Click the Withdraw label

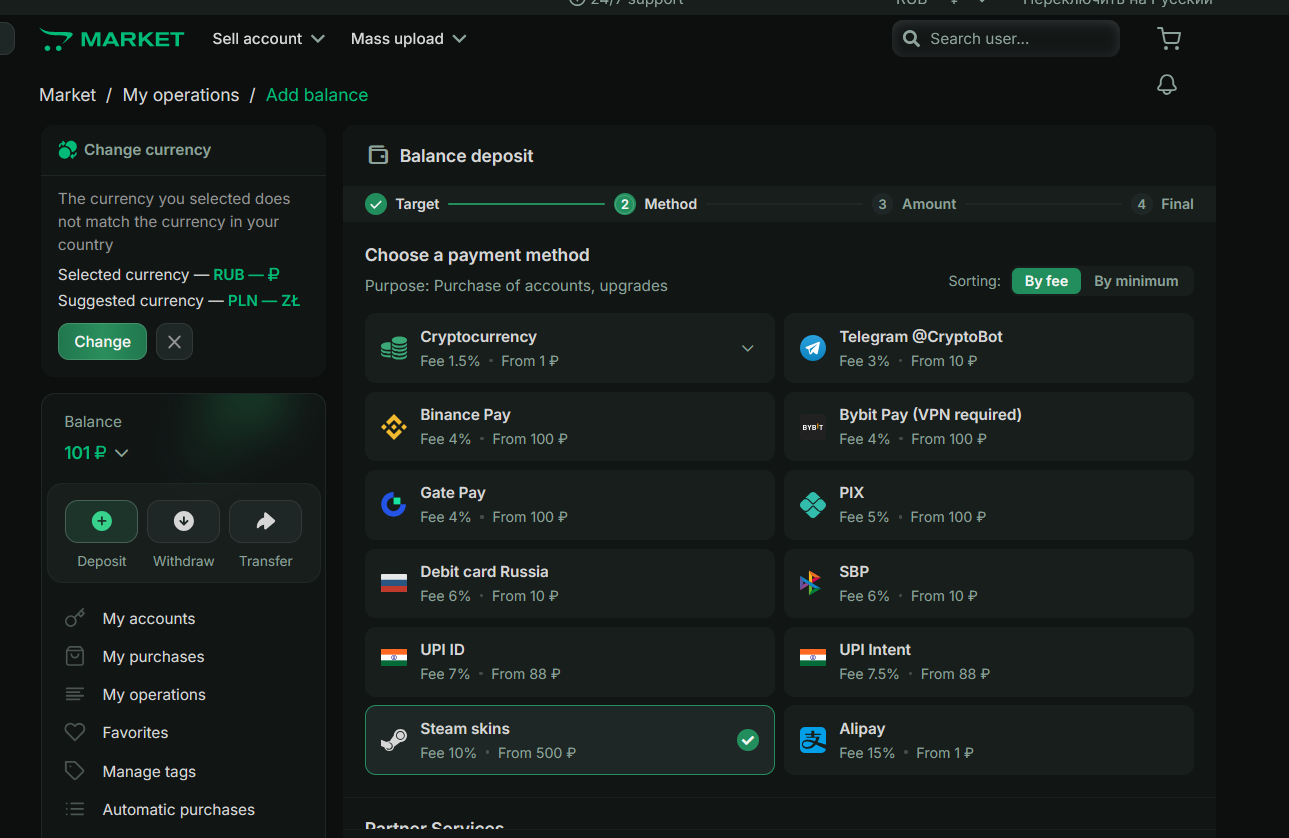pos(184,561)
